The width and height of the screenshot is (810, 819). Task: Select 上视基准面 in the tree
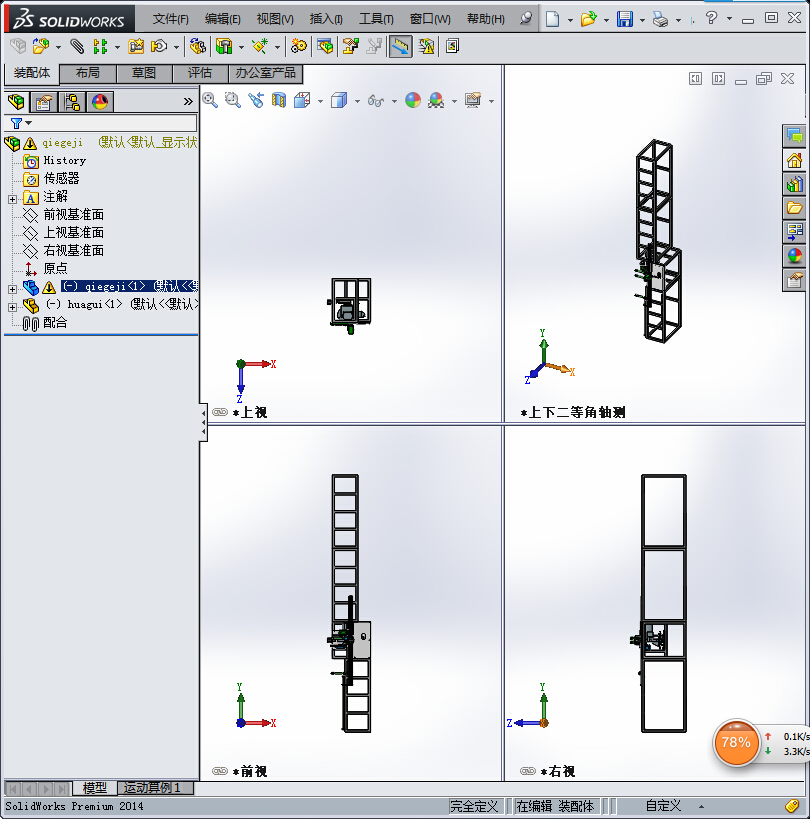pos(74,232)
